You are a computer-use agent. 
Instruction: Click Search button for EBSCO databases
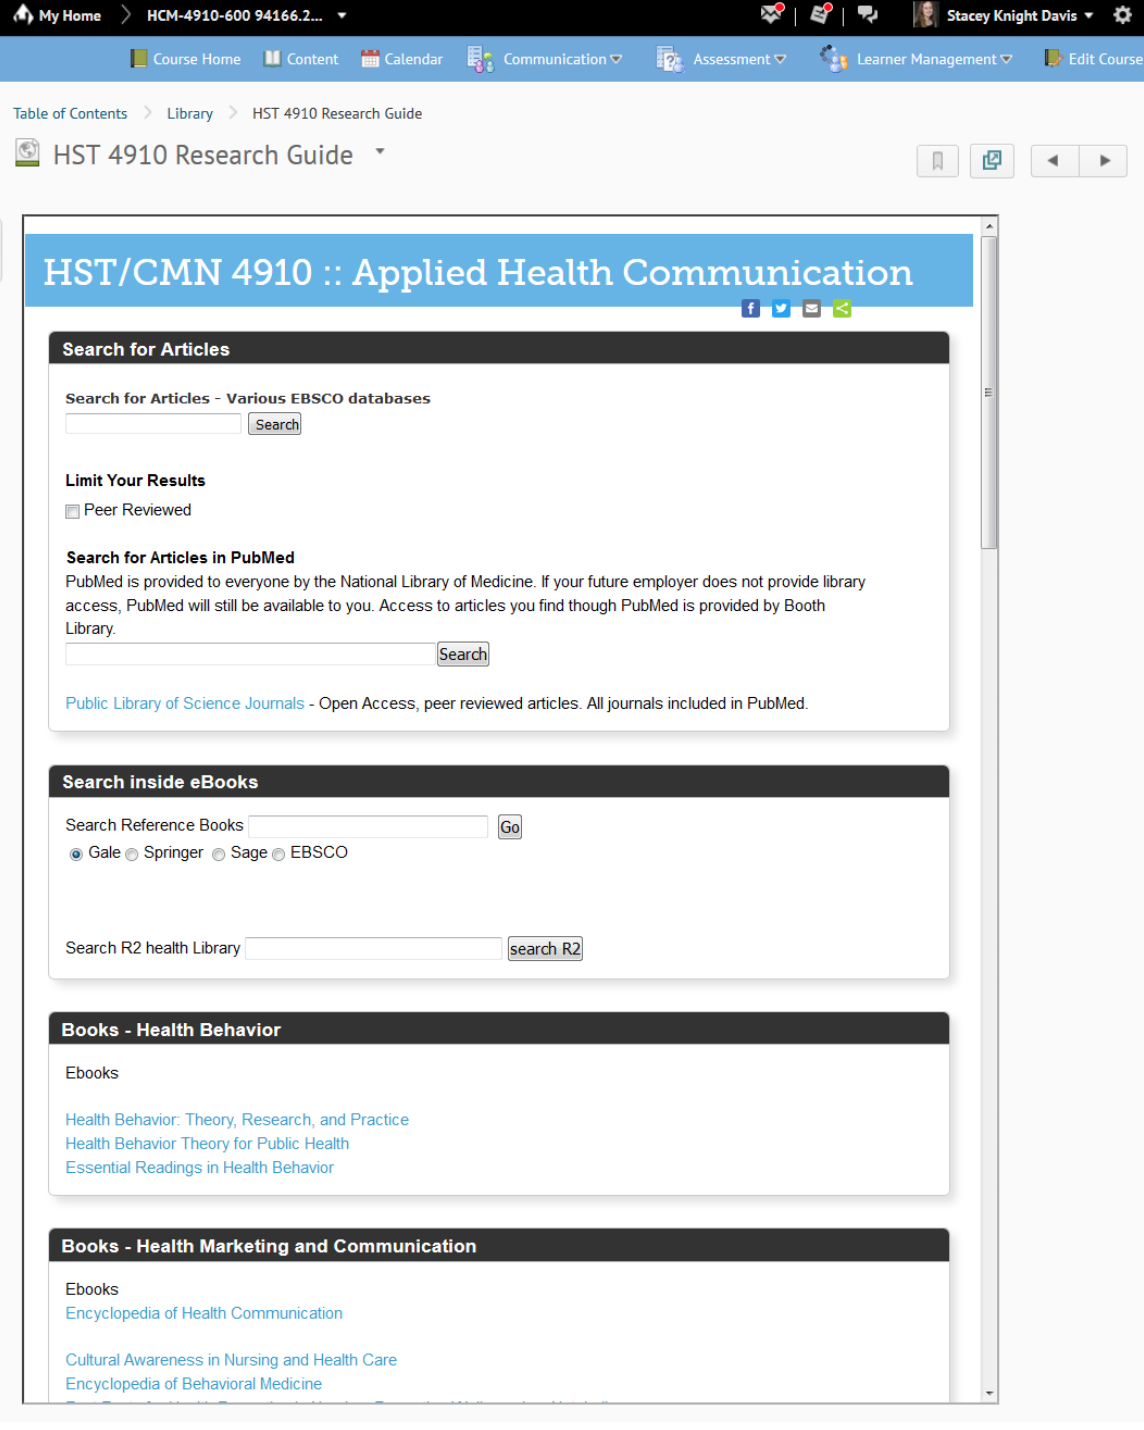(x=275, y=424)
